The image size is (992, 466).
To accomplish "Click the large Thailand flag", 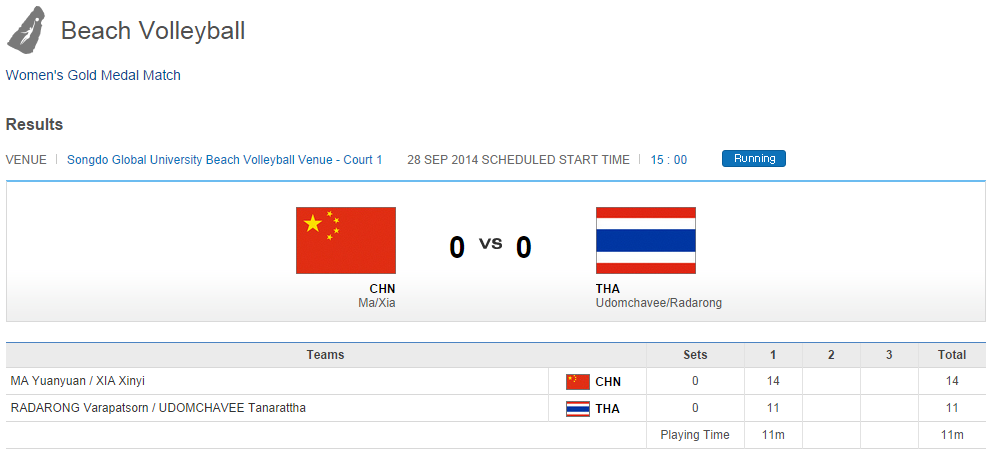I will pyautogui.click(x=646, y=240).
